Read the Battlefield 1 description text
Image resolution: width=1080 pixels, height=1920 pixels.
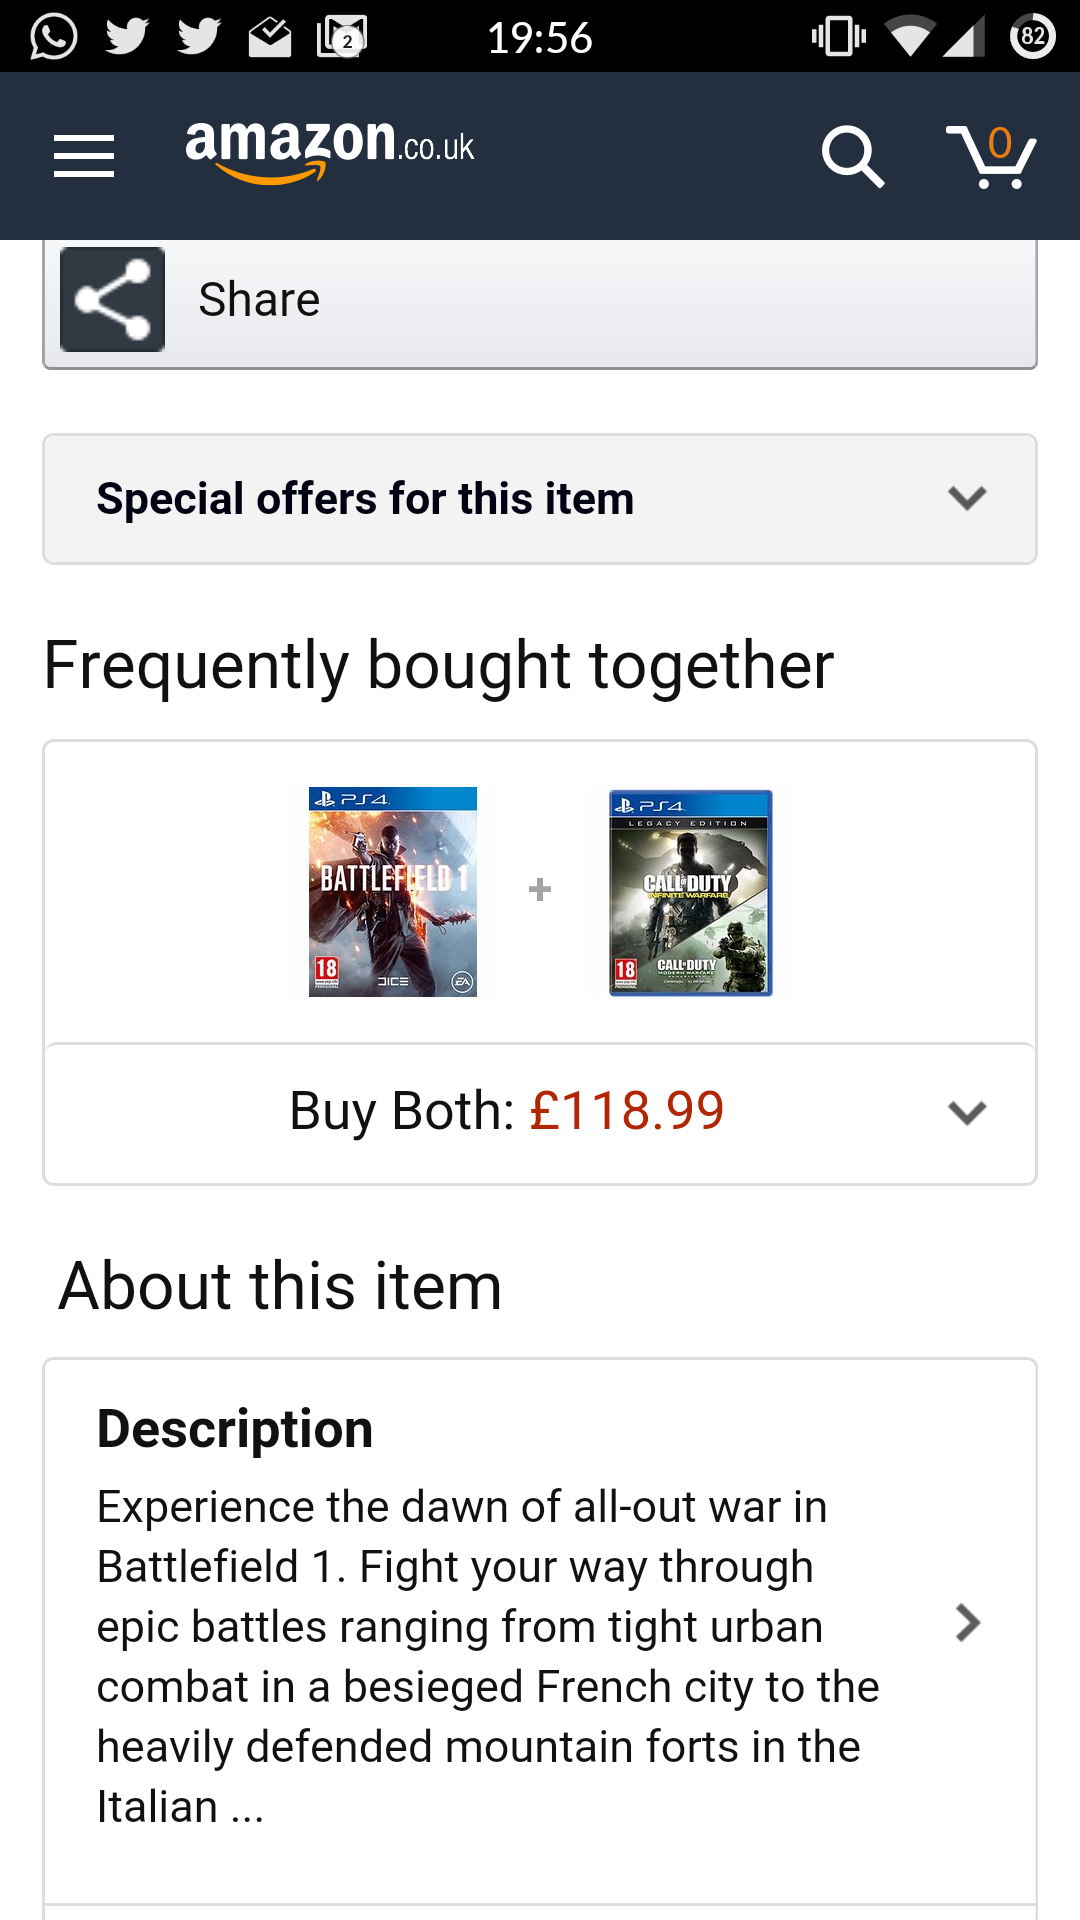[487, 1656]
